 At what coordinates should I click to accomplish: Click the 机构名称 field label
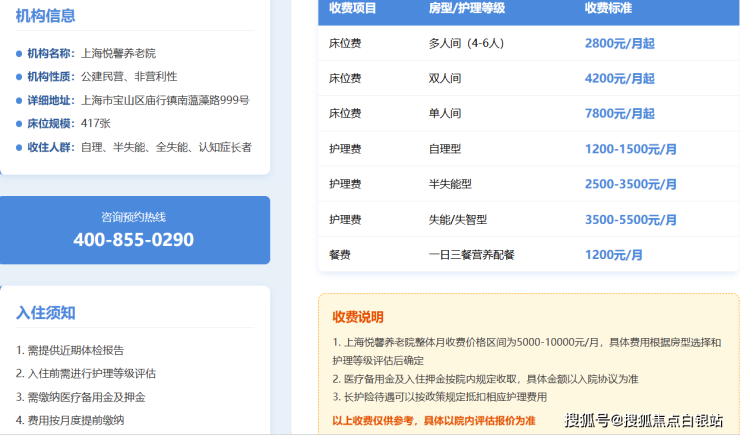(51, 53)
